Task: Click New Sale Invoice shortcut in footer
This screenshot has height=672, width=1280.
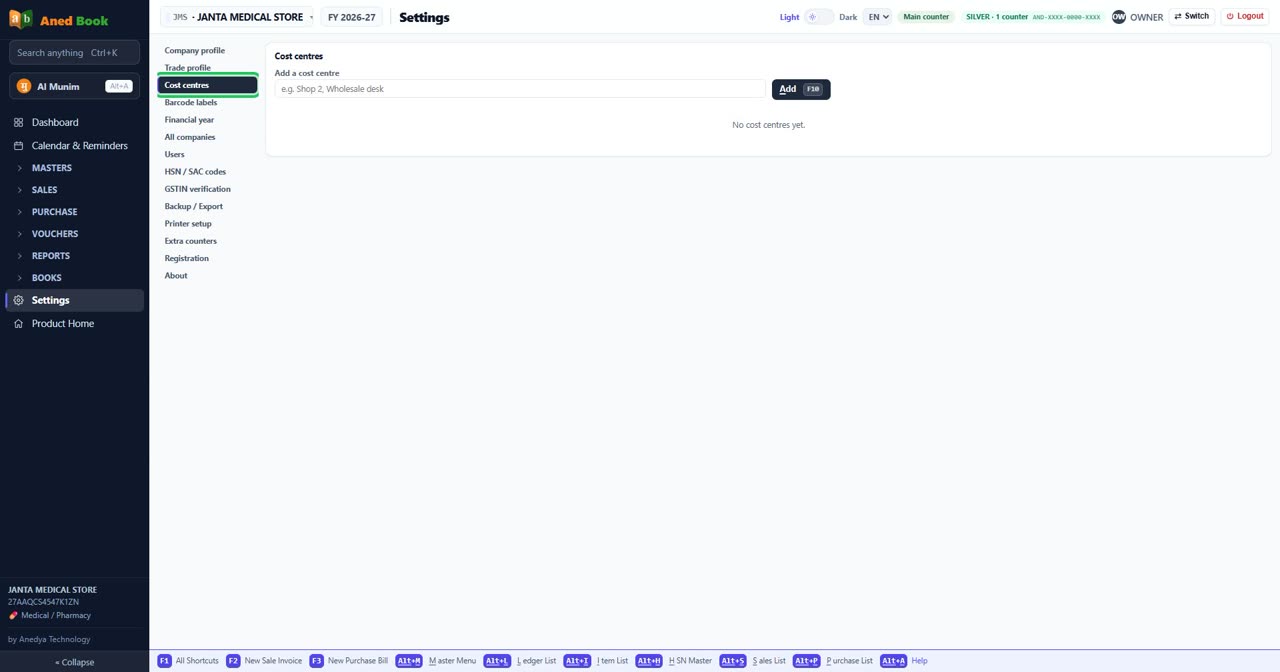Action: coord(264,661)
